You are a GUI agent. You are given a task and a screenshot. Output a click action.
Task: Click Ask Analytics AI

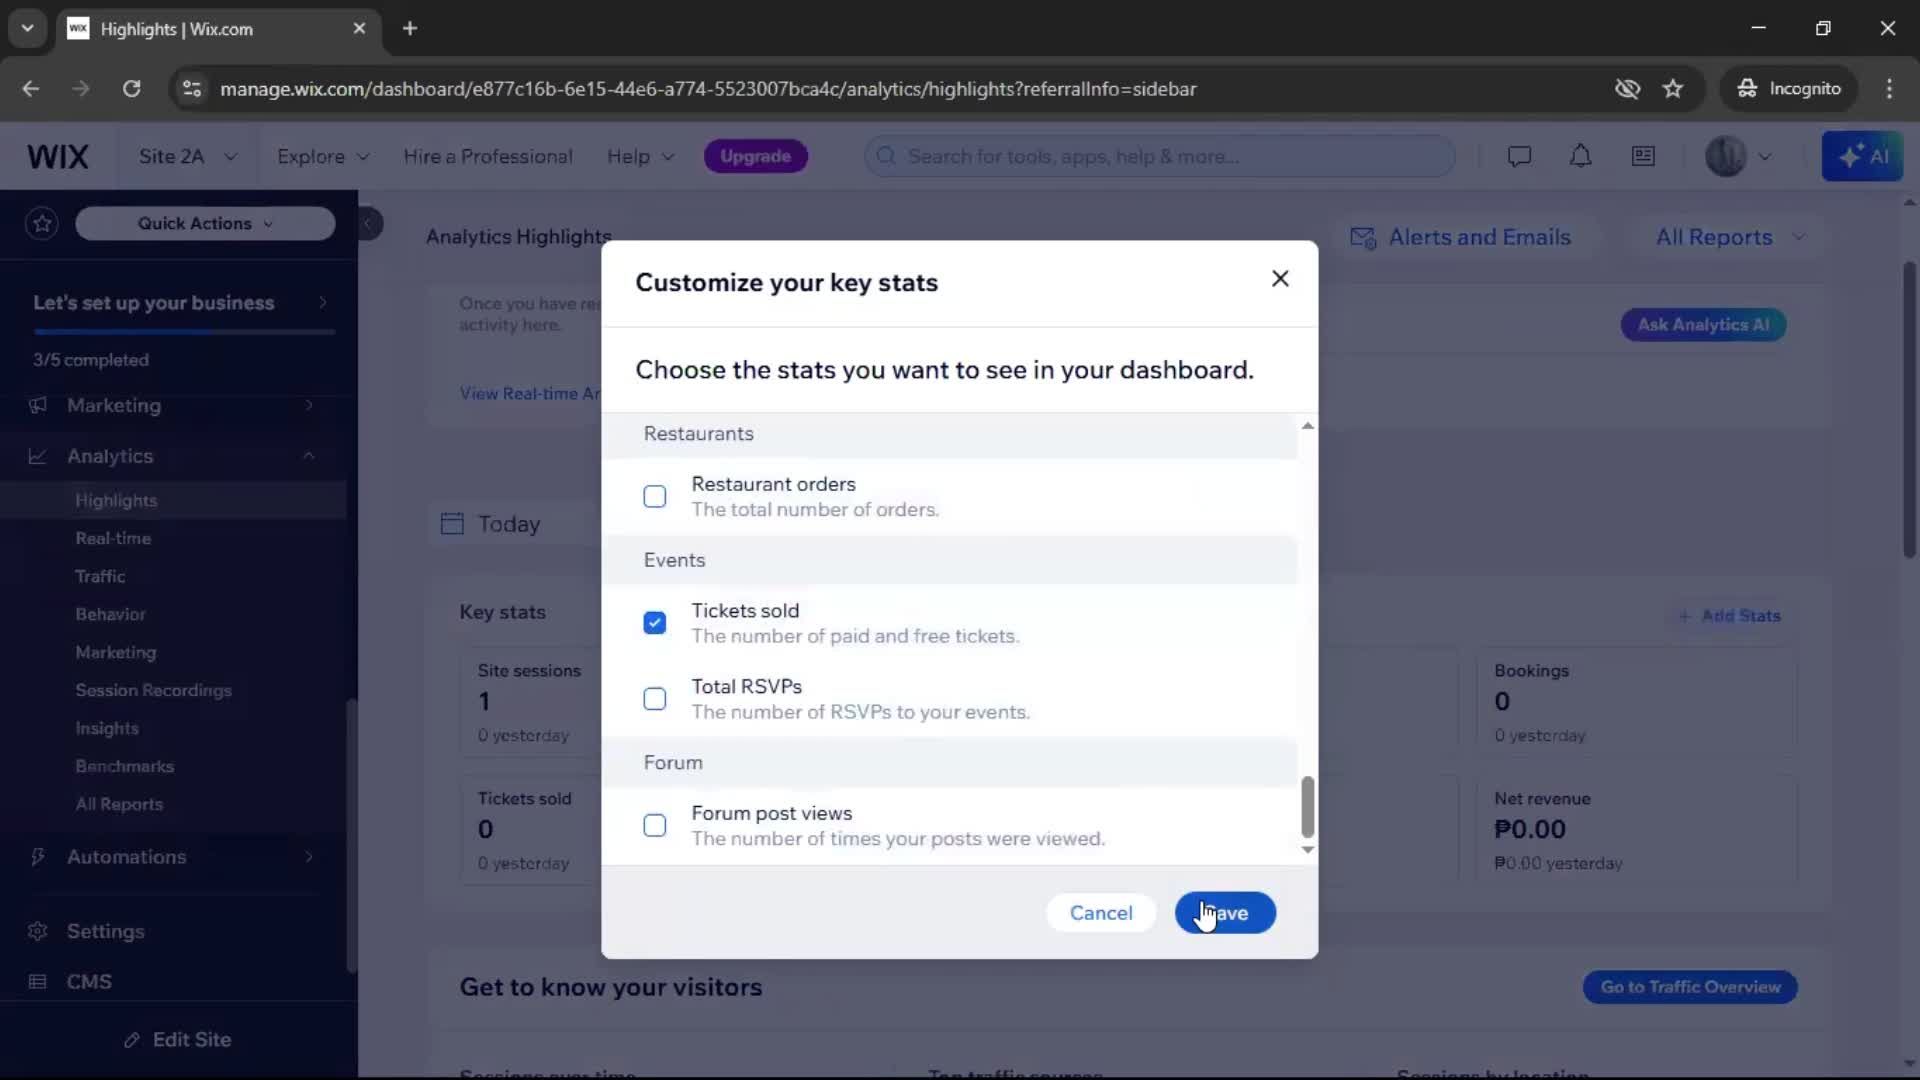point(1703,325)
